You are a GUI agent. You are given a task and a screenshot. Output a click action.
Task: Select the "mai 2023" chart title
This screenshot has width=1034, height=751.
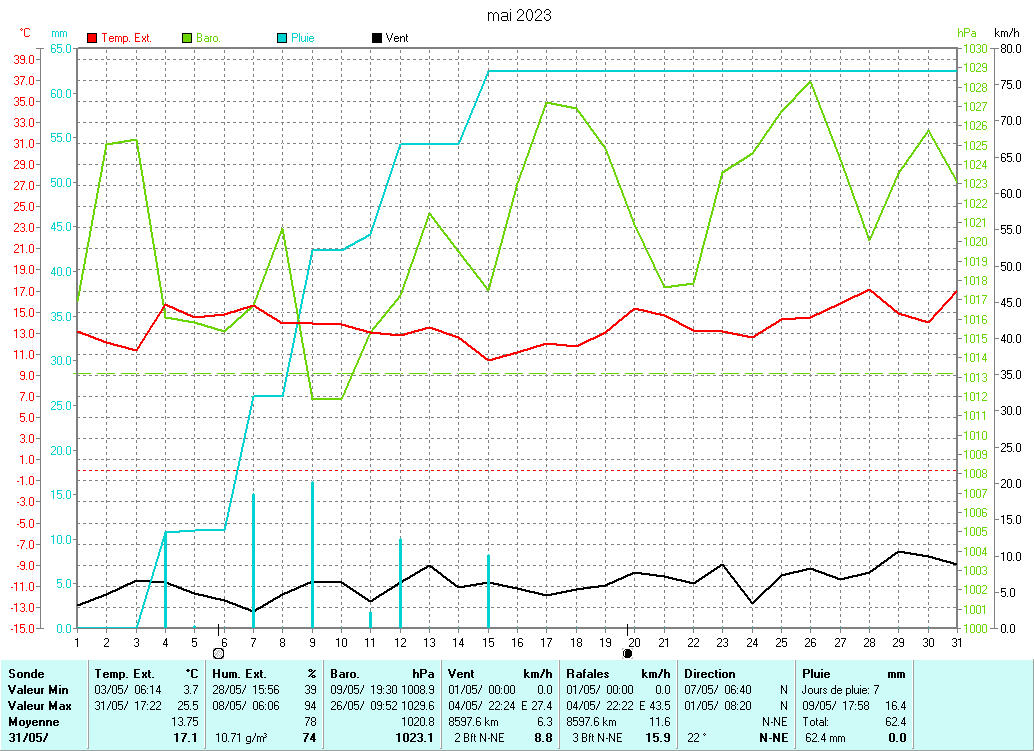[518, 15]
